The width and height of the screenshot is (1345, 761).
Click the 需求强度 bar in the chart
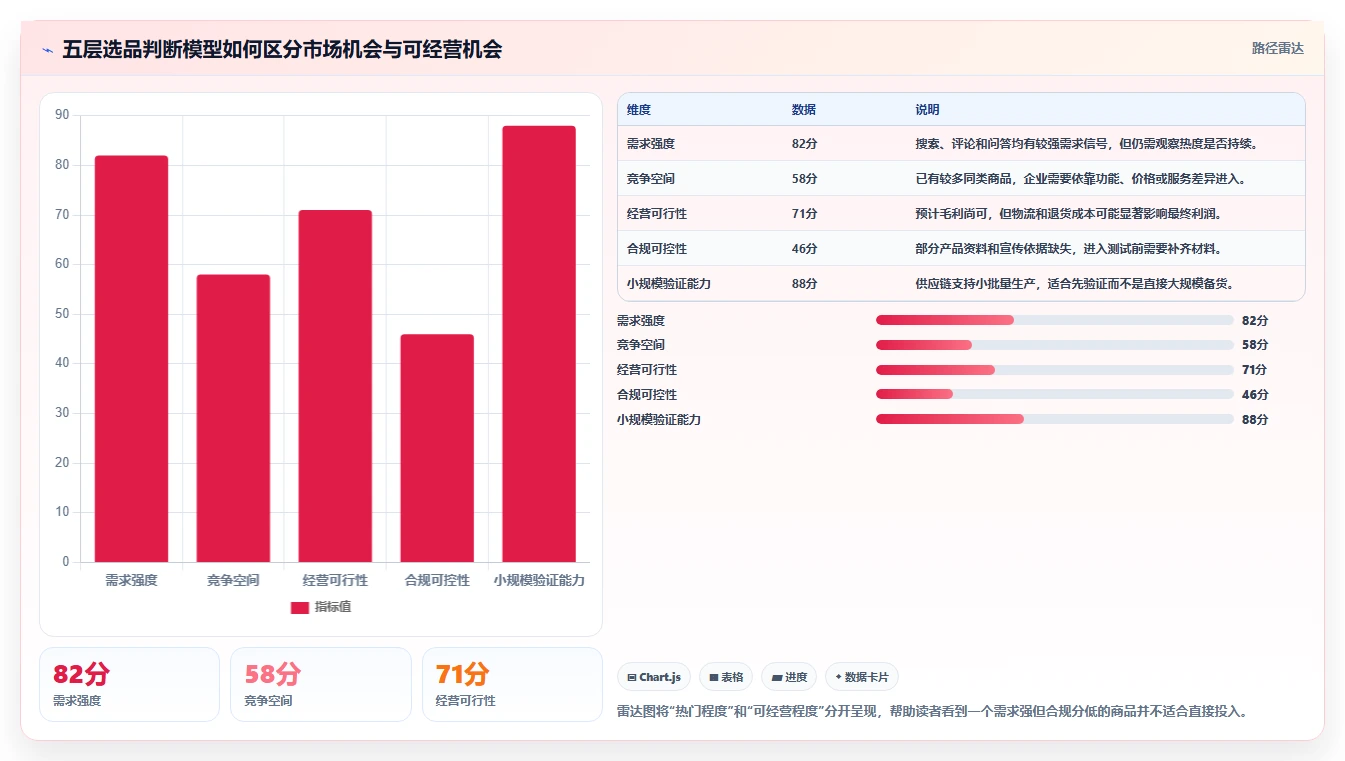coord(131,359)
